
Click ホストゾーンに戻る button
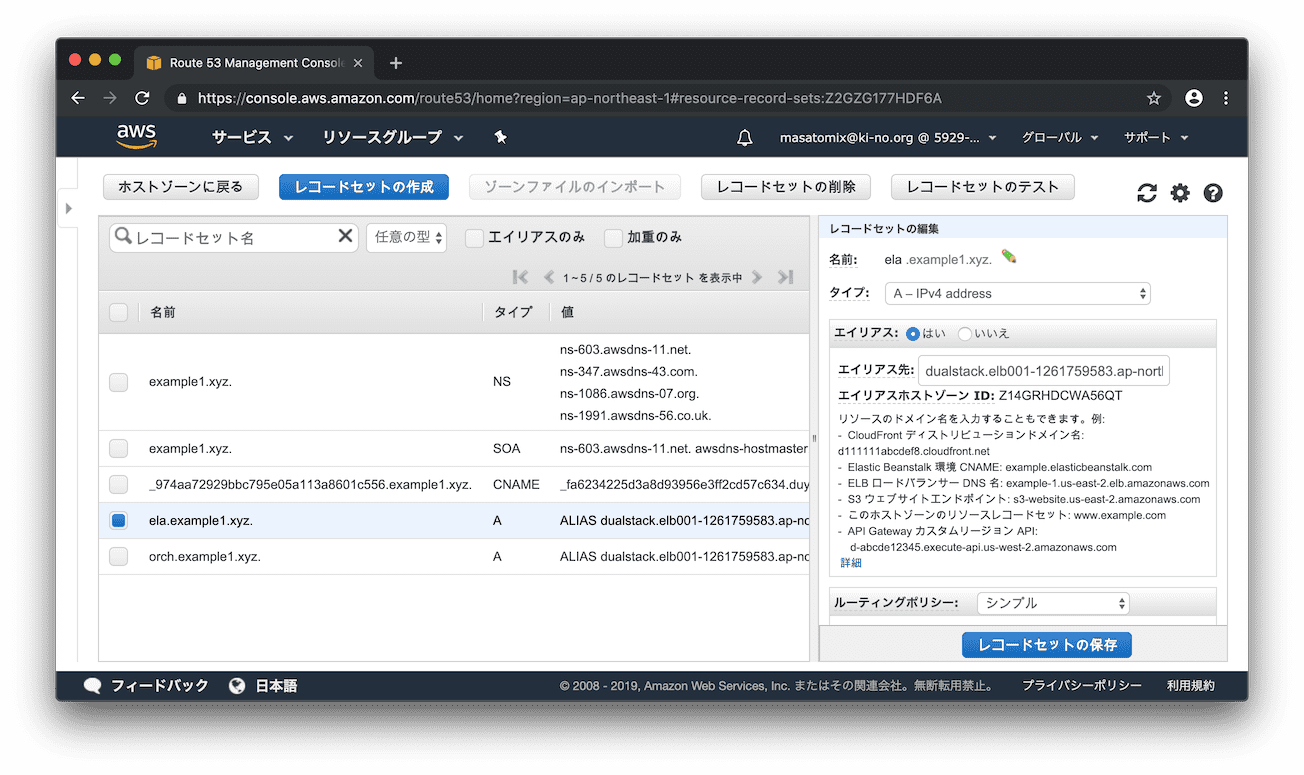tap(181, 187)
